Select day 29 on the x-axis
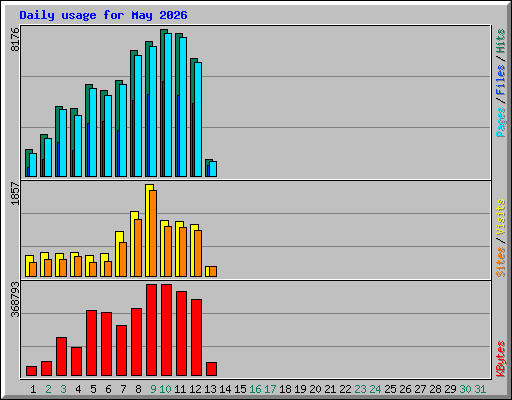Screen dimensions: 512x400 tap(450, 389)
